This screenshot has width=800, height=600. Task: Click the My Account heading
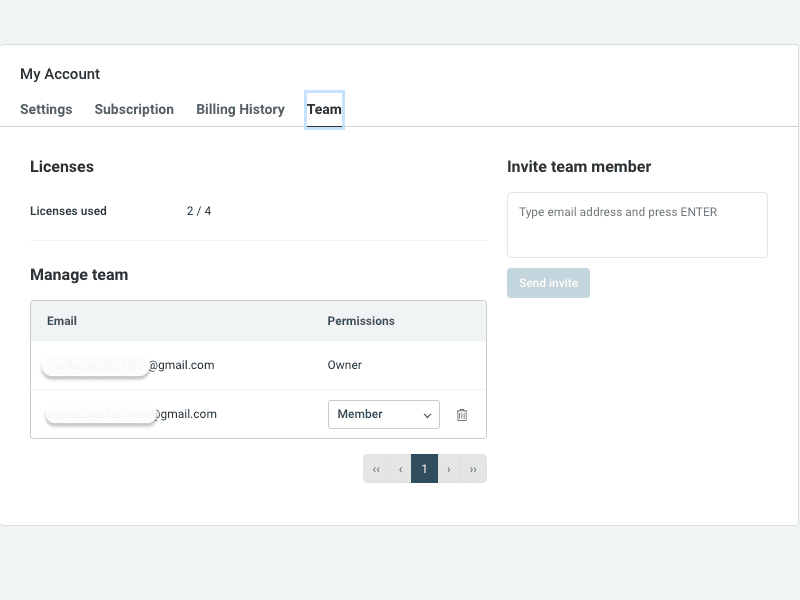pyautogui.click(x=60, y=74)
